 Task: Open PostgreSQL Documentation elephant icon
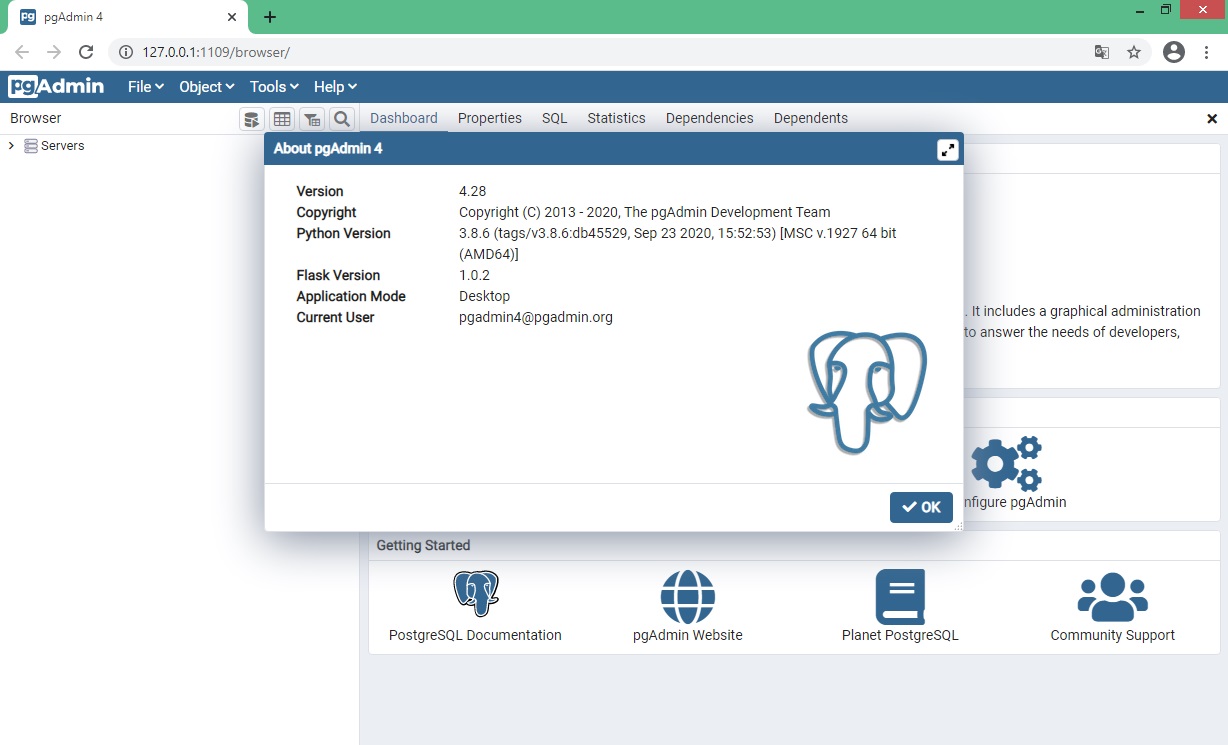coord(475,593)
